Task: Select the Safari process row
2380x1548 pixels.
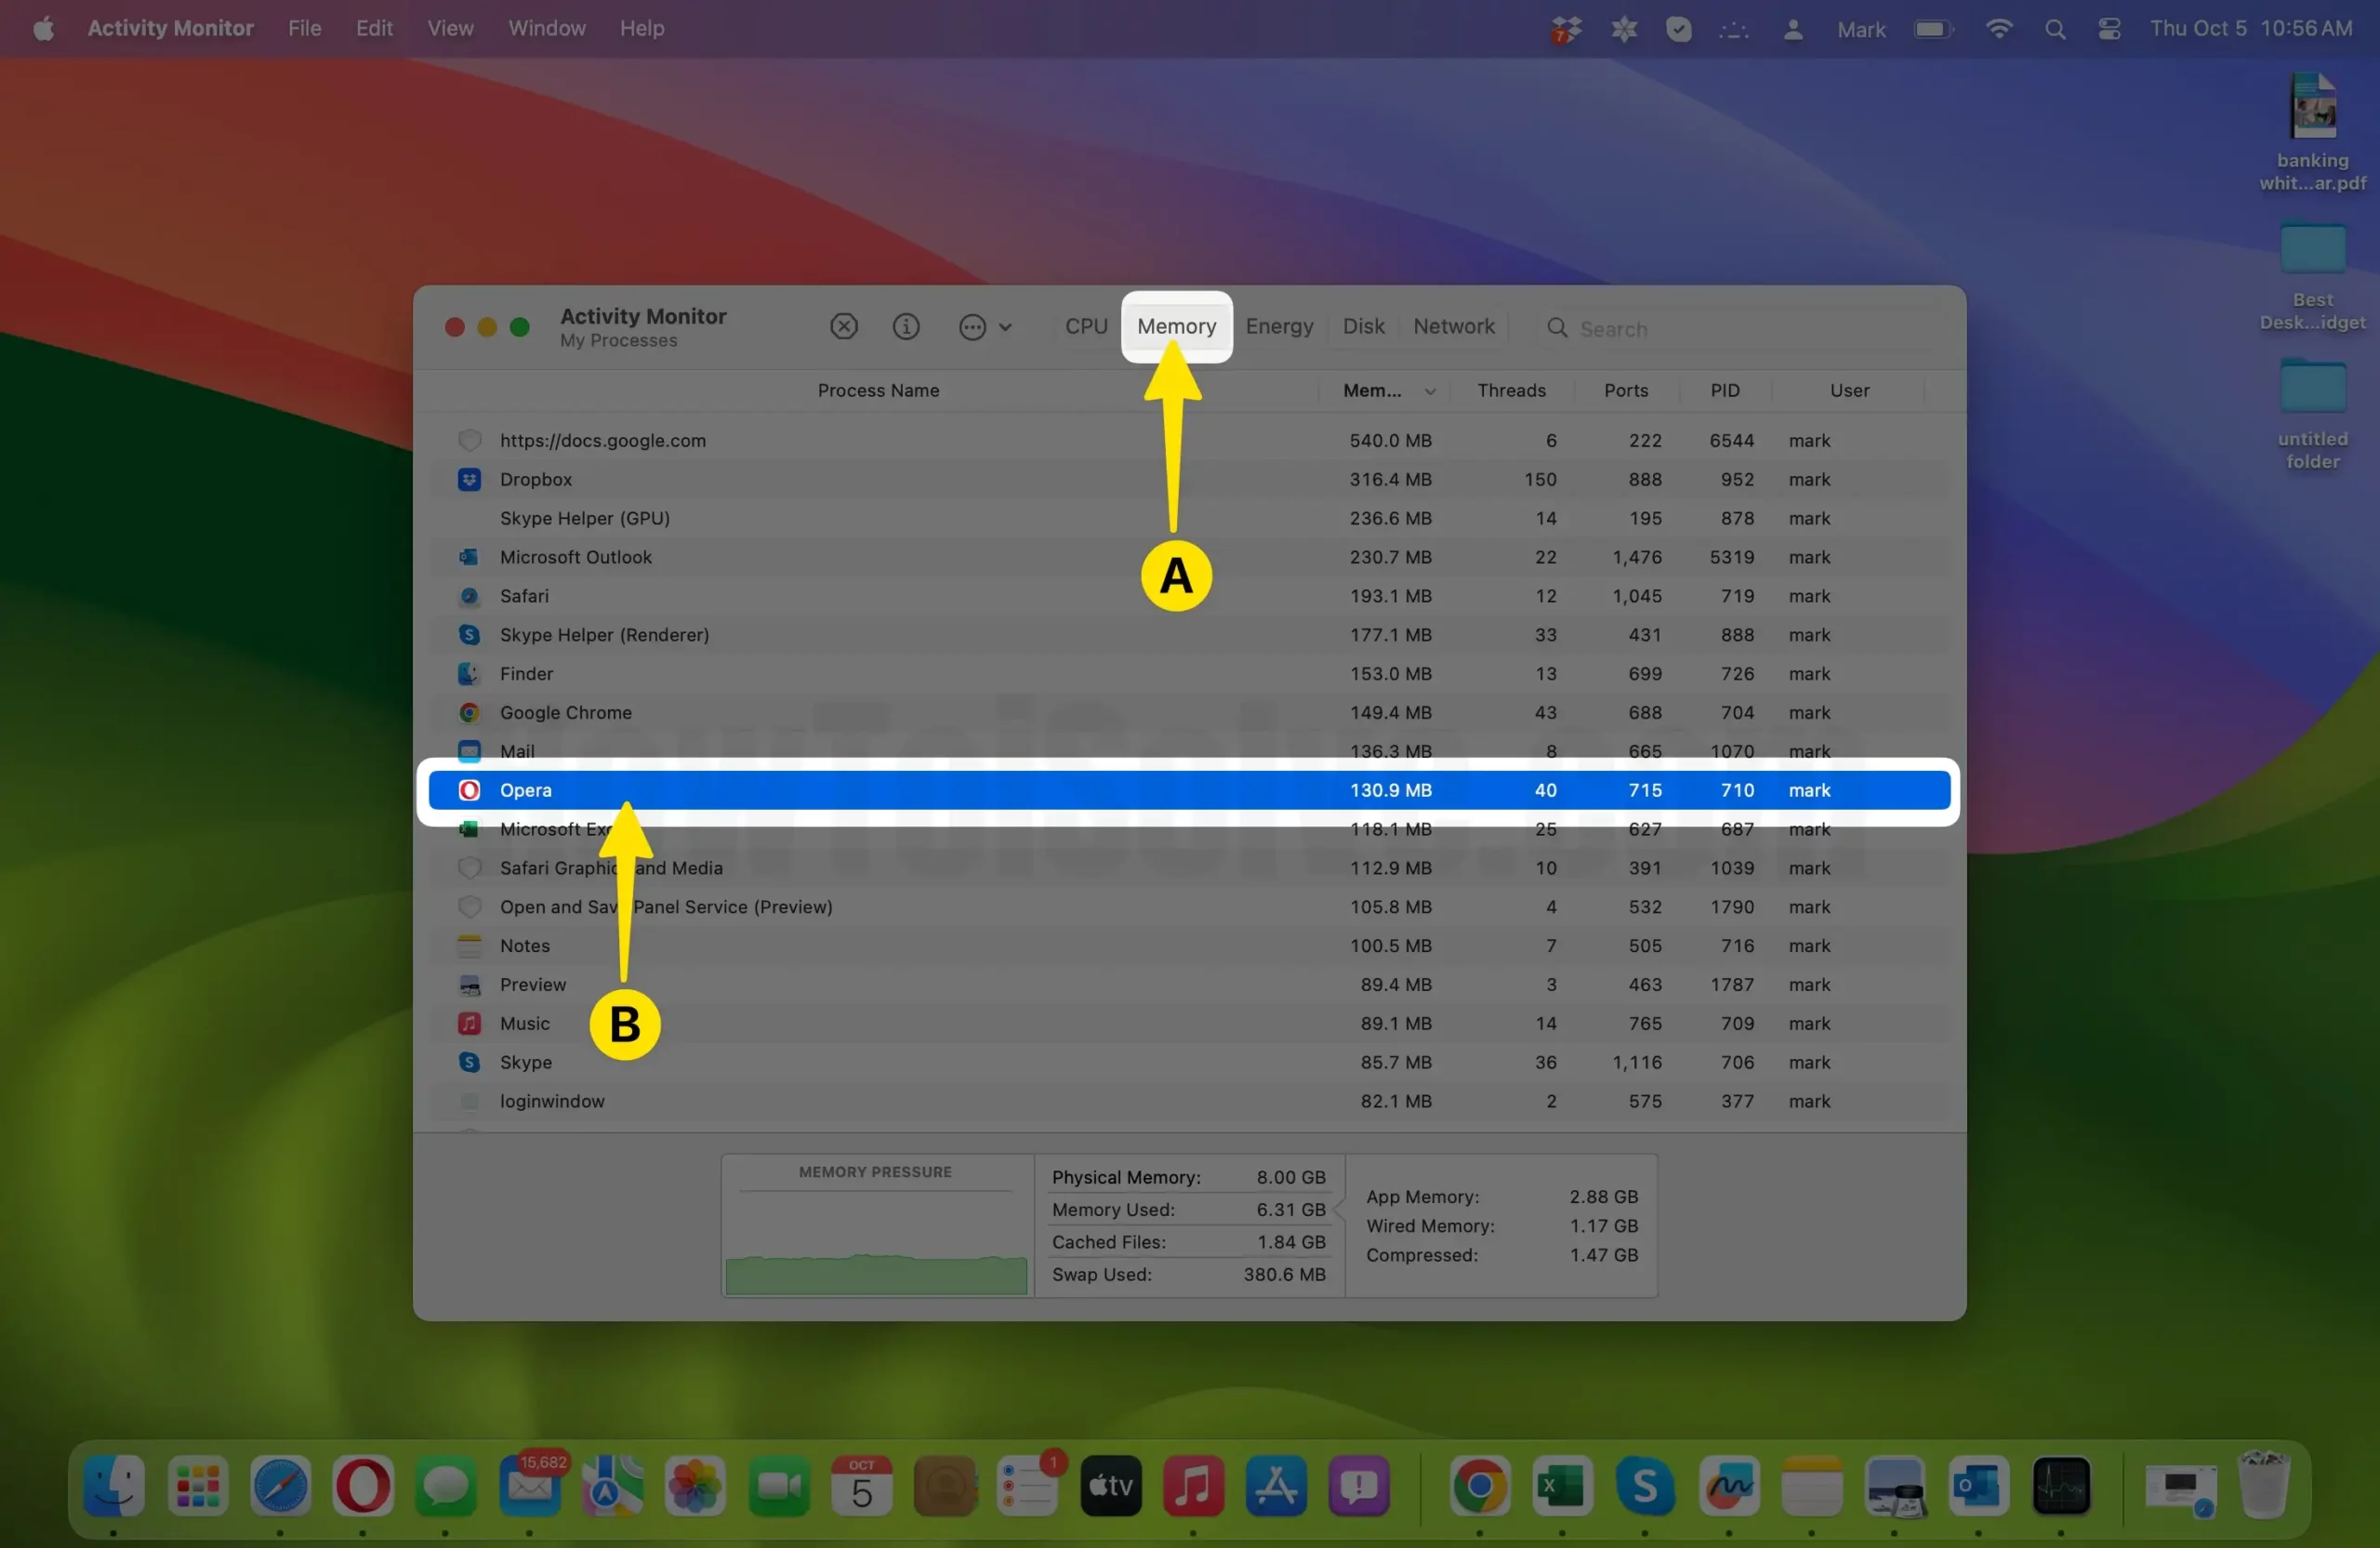Action: pyautogui.click(x=1189, y=596)
